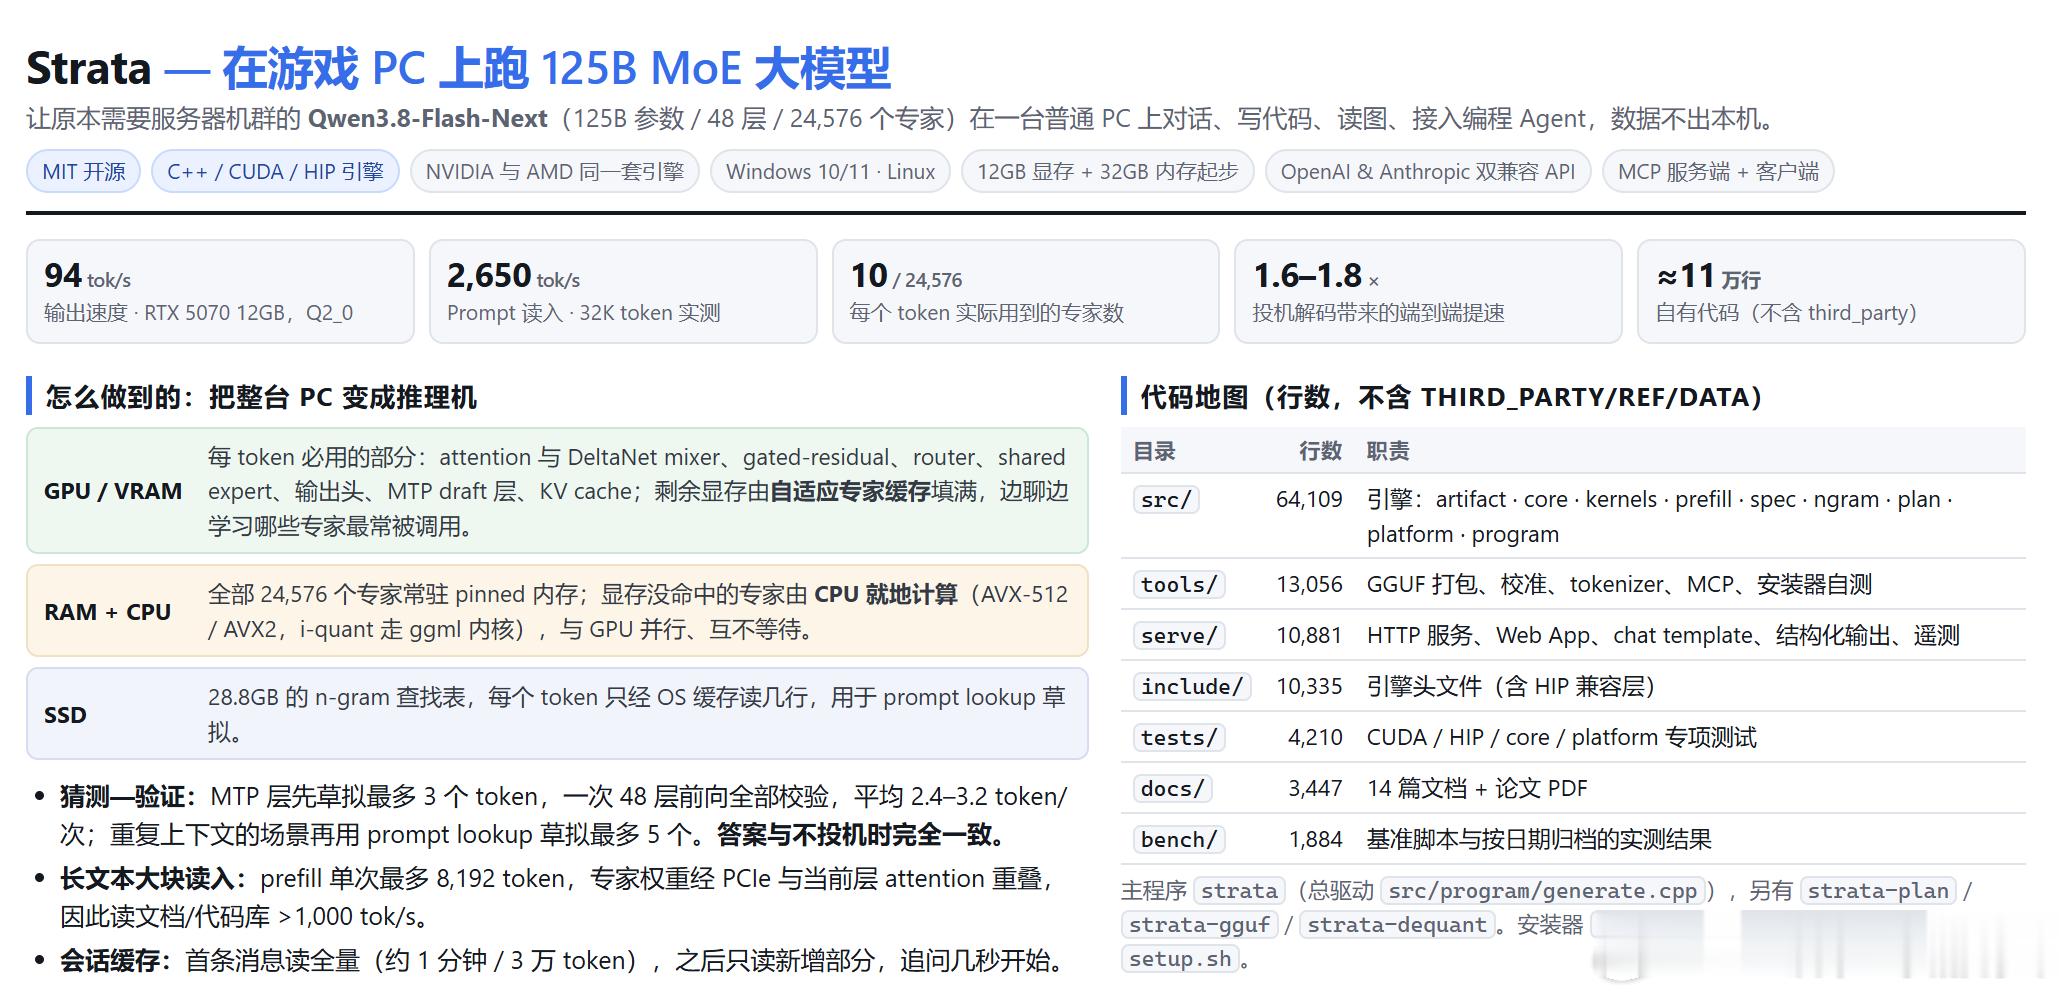The height and width of the screenshot is (1003, 2064).
Task: Click the 'src/' directory cell
Action: tap(1166, 499)
